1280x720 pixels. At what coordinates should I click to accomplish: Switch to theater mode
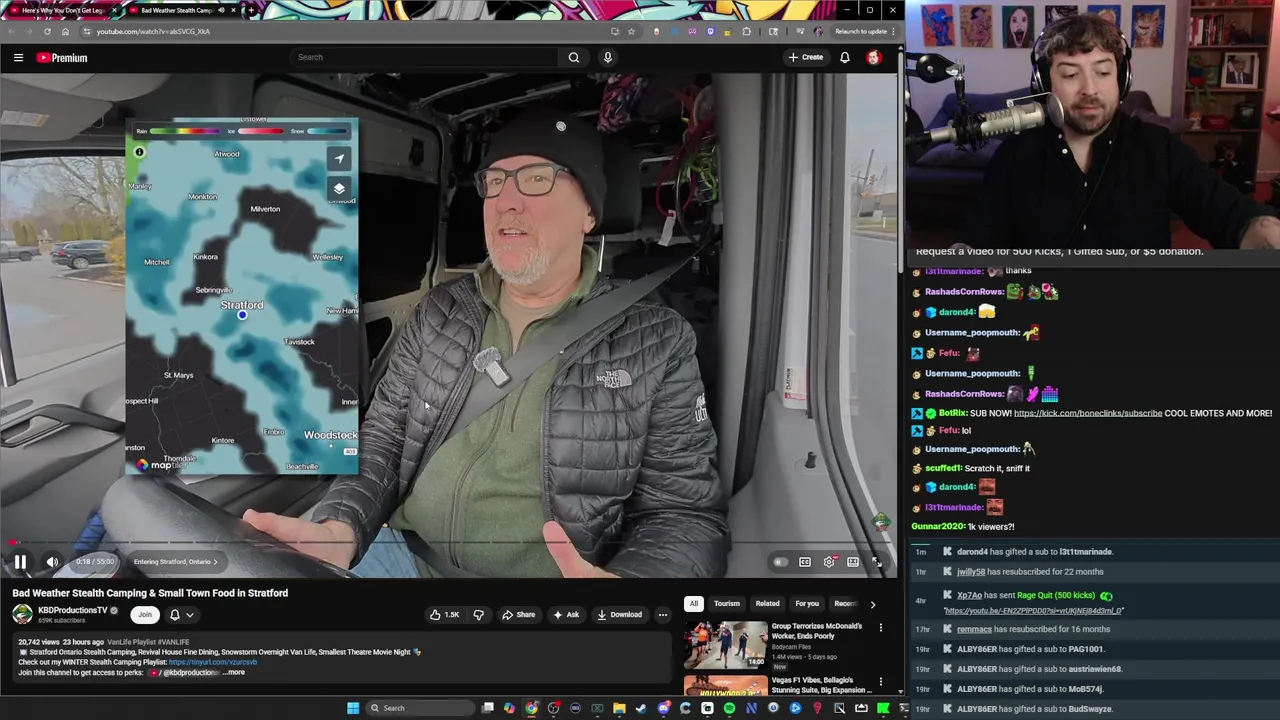853,562
